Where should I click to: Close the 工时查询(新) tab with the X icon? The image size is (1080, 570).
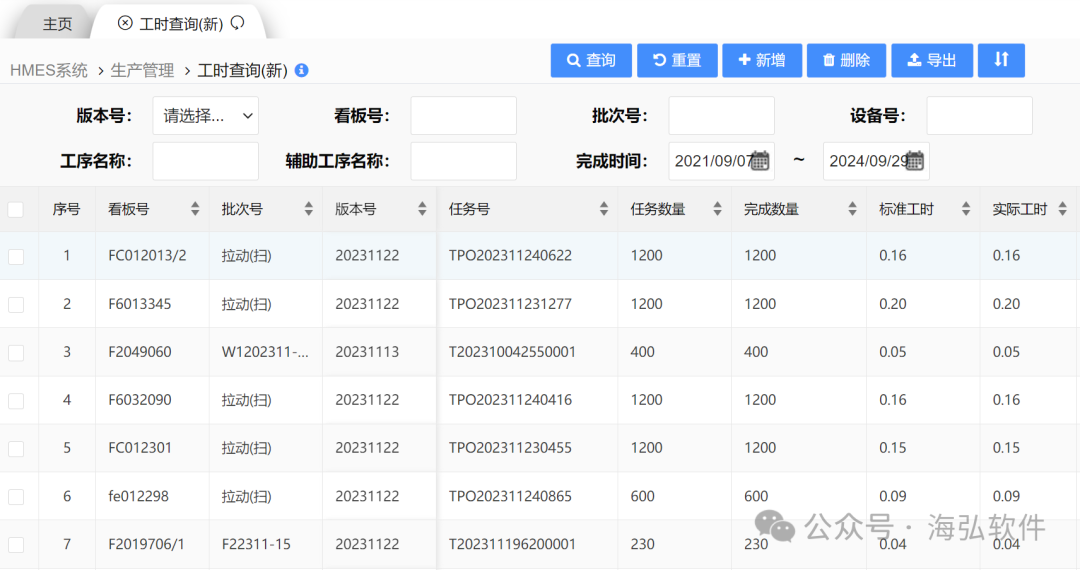point(125,23)
